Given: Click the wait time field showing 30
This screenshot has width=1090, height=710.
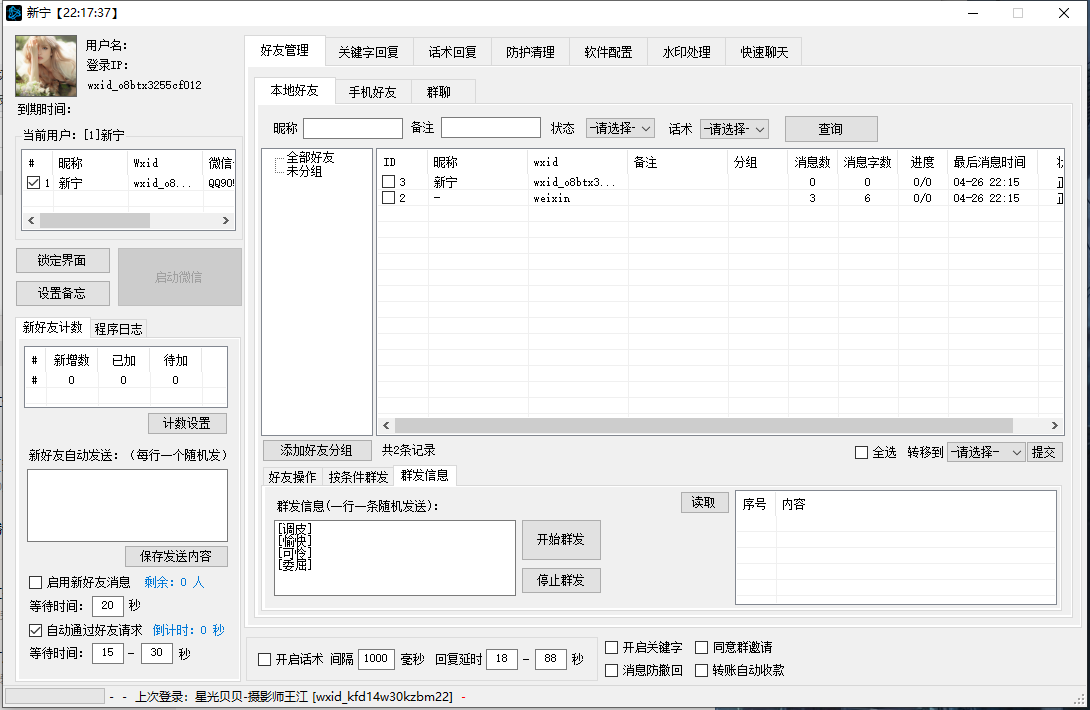Looking at the screenshot, I should point(156,653).
